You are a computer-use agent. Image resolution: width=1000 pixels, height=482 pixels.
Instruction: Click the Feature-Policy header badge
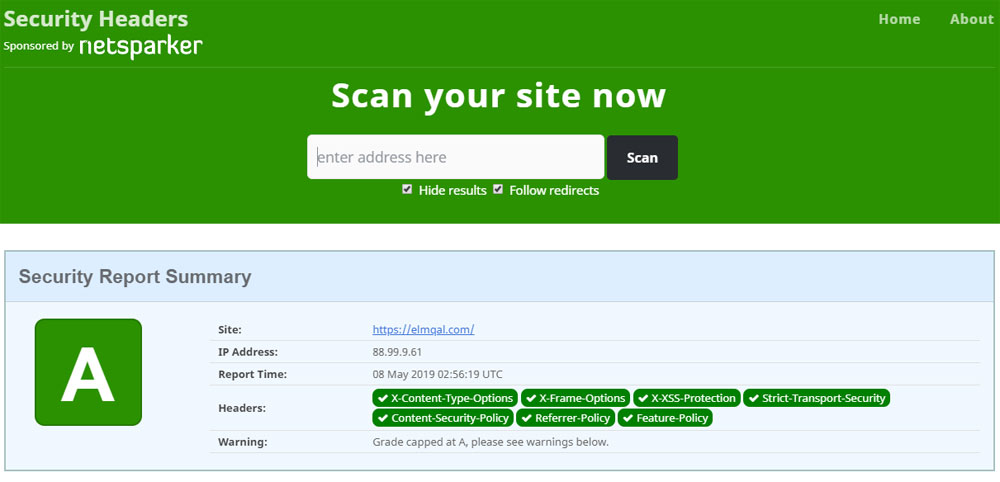[665, 418]
